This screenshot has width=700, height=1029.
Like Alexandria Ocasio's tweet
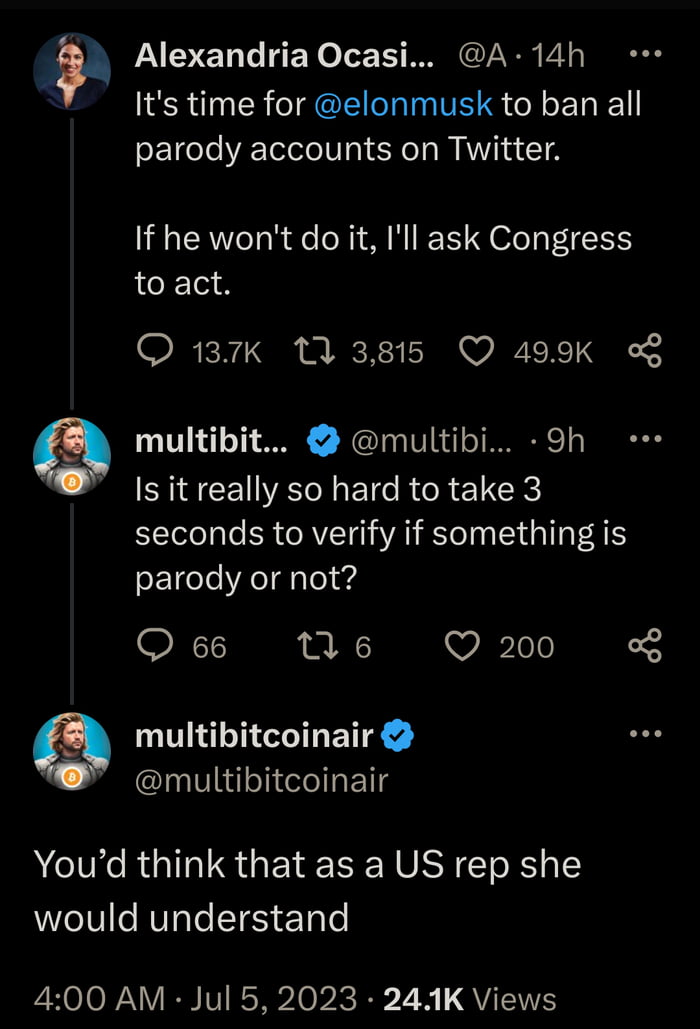click(x=478, y=351)
